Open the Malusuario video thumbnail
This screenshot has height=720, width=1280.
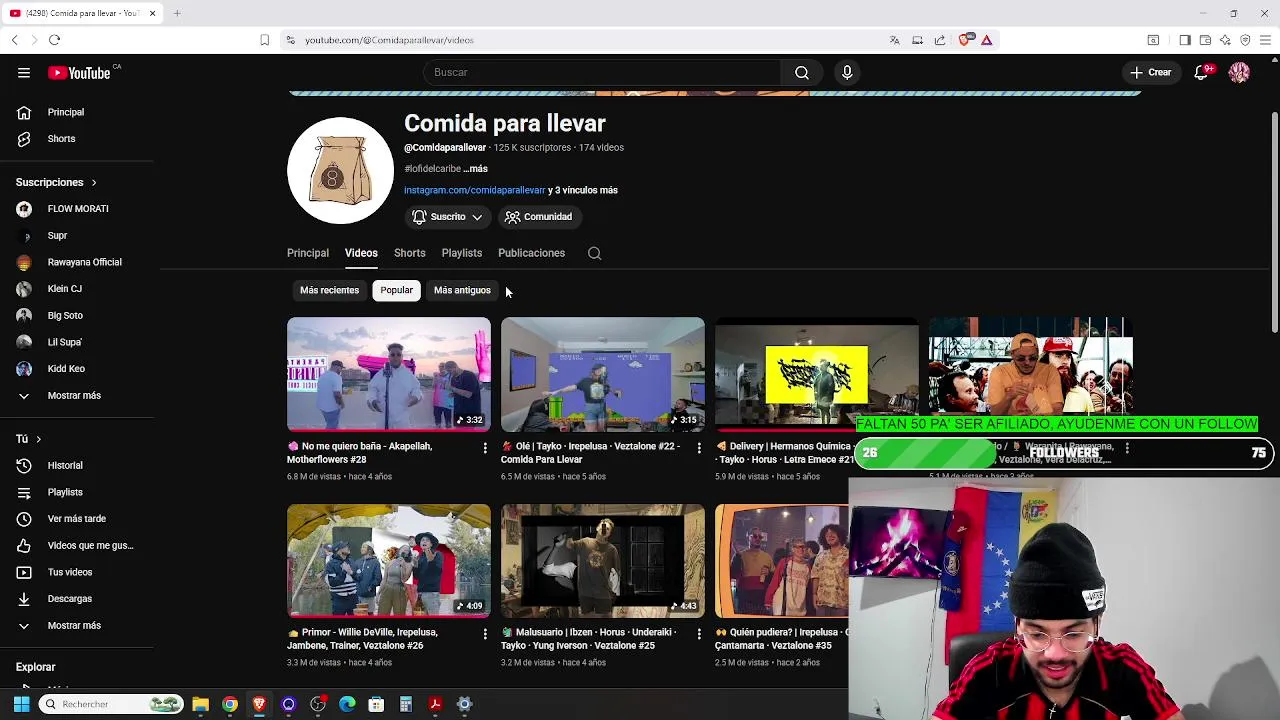[x=603, y=560]
